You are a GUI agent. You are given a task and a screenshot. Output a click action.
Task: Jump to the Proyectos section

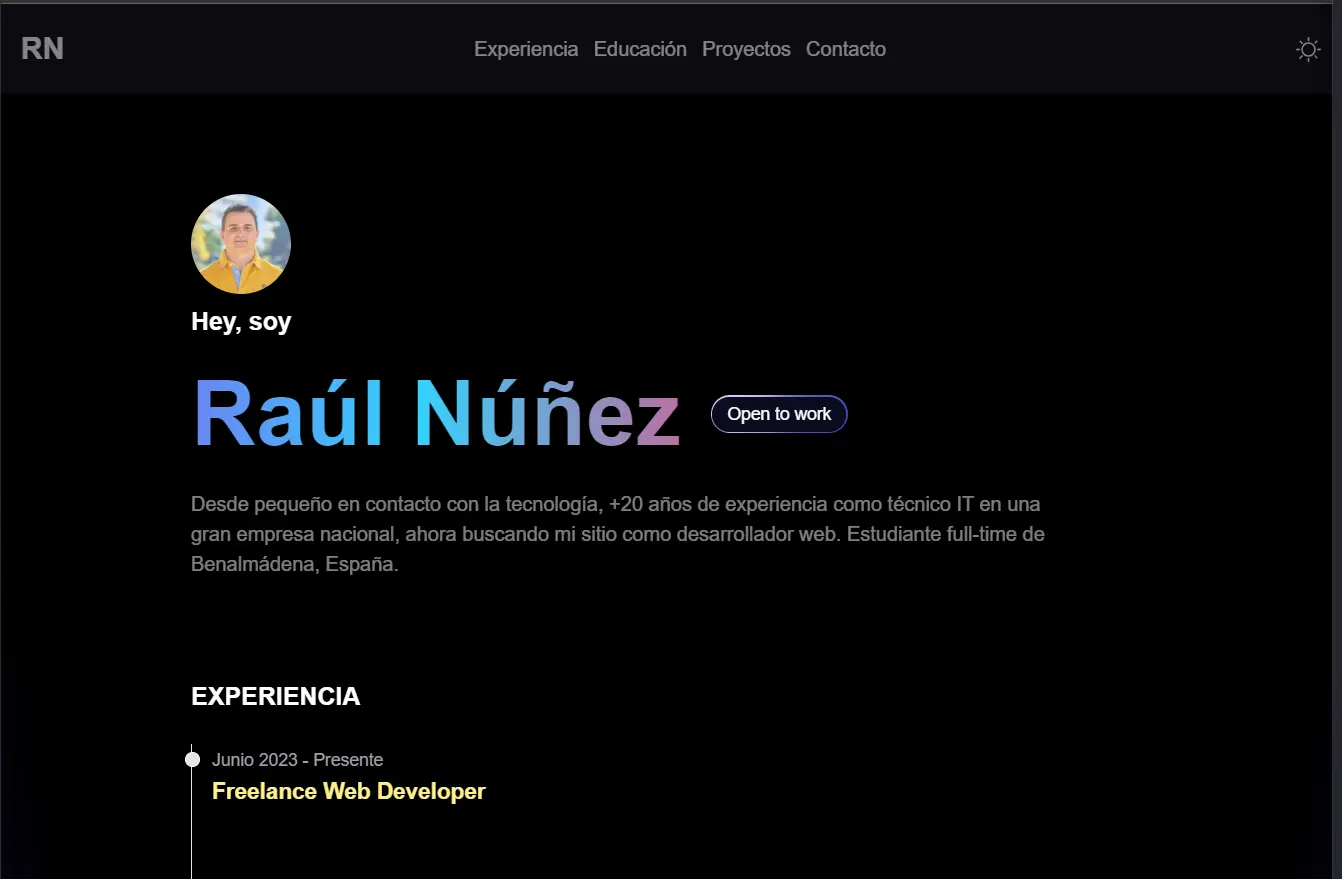click(746, 49)
